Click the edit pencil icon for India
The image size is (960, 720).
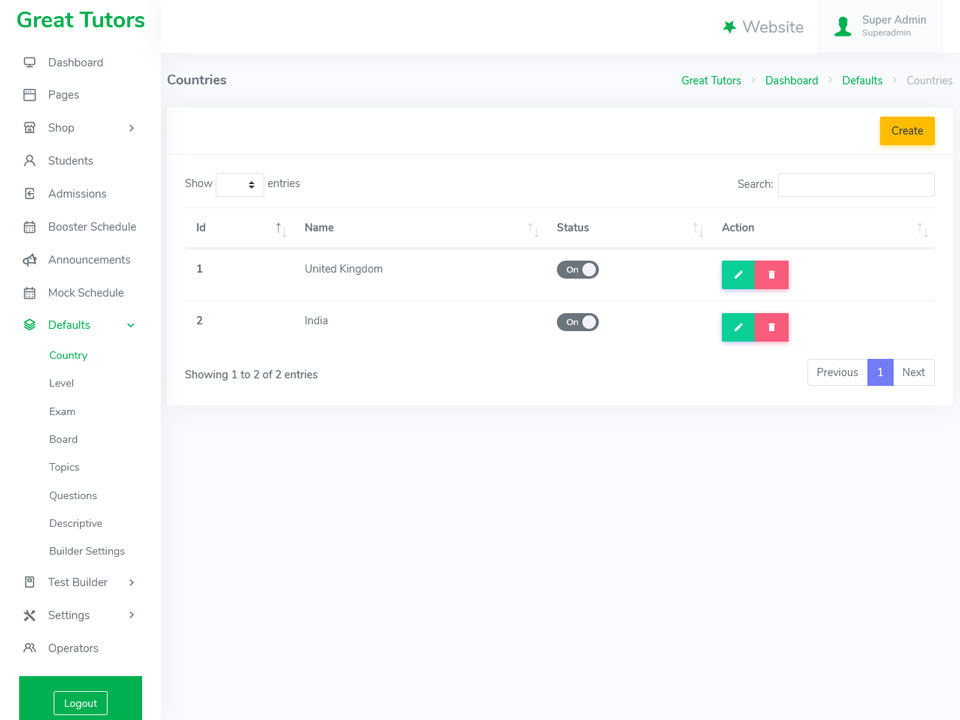[738, 328]
